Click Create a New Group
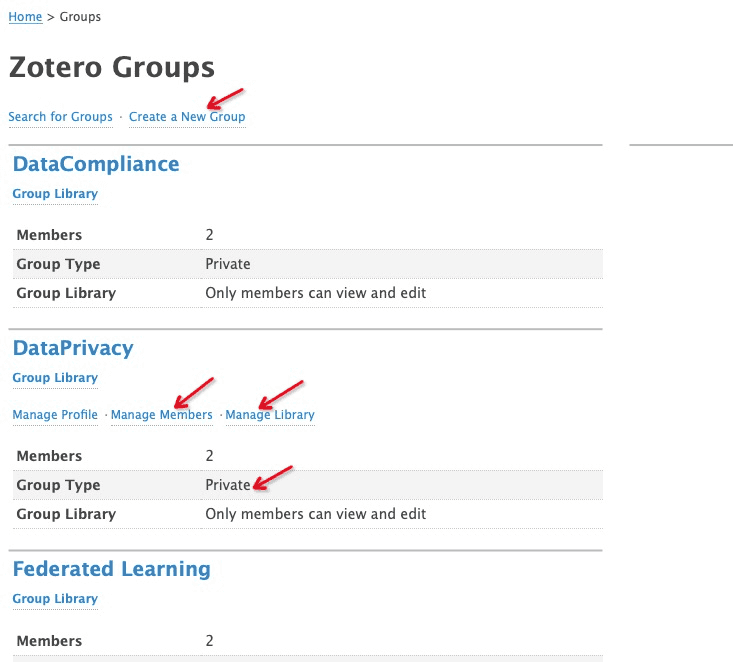 186,117
